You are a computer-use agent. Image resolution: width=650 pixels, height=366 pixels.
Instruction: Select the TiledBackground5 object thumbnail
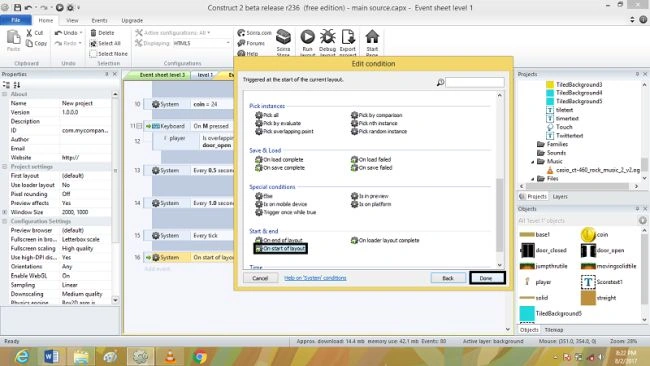[527, 314]
